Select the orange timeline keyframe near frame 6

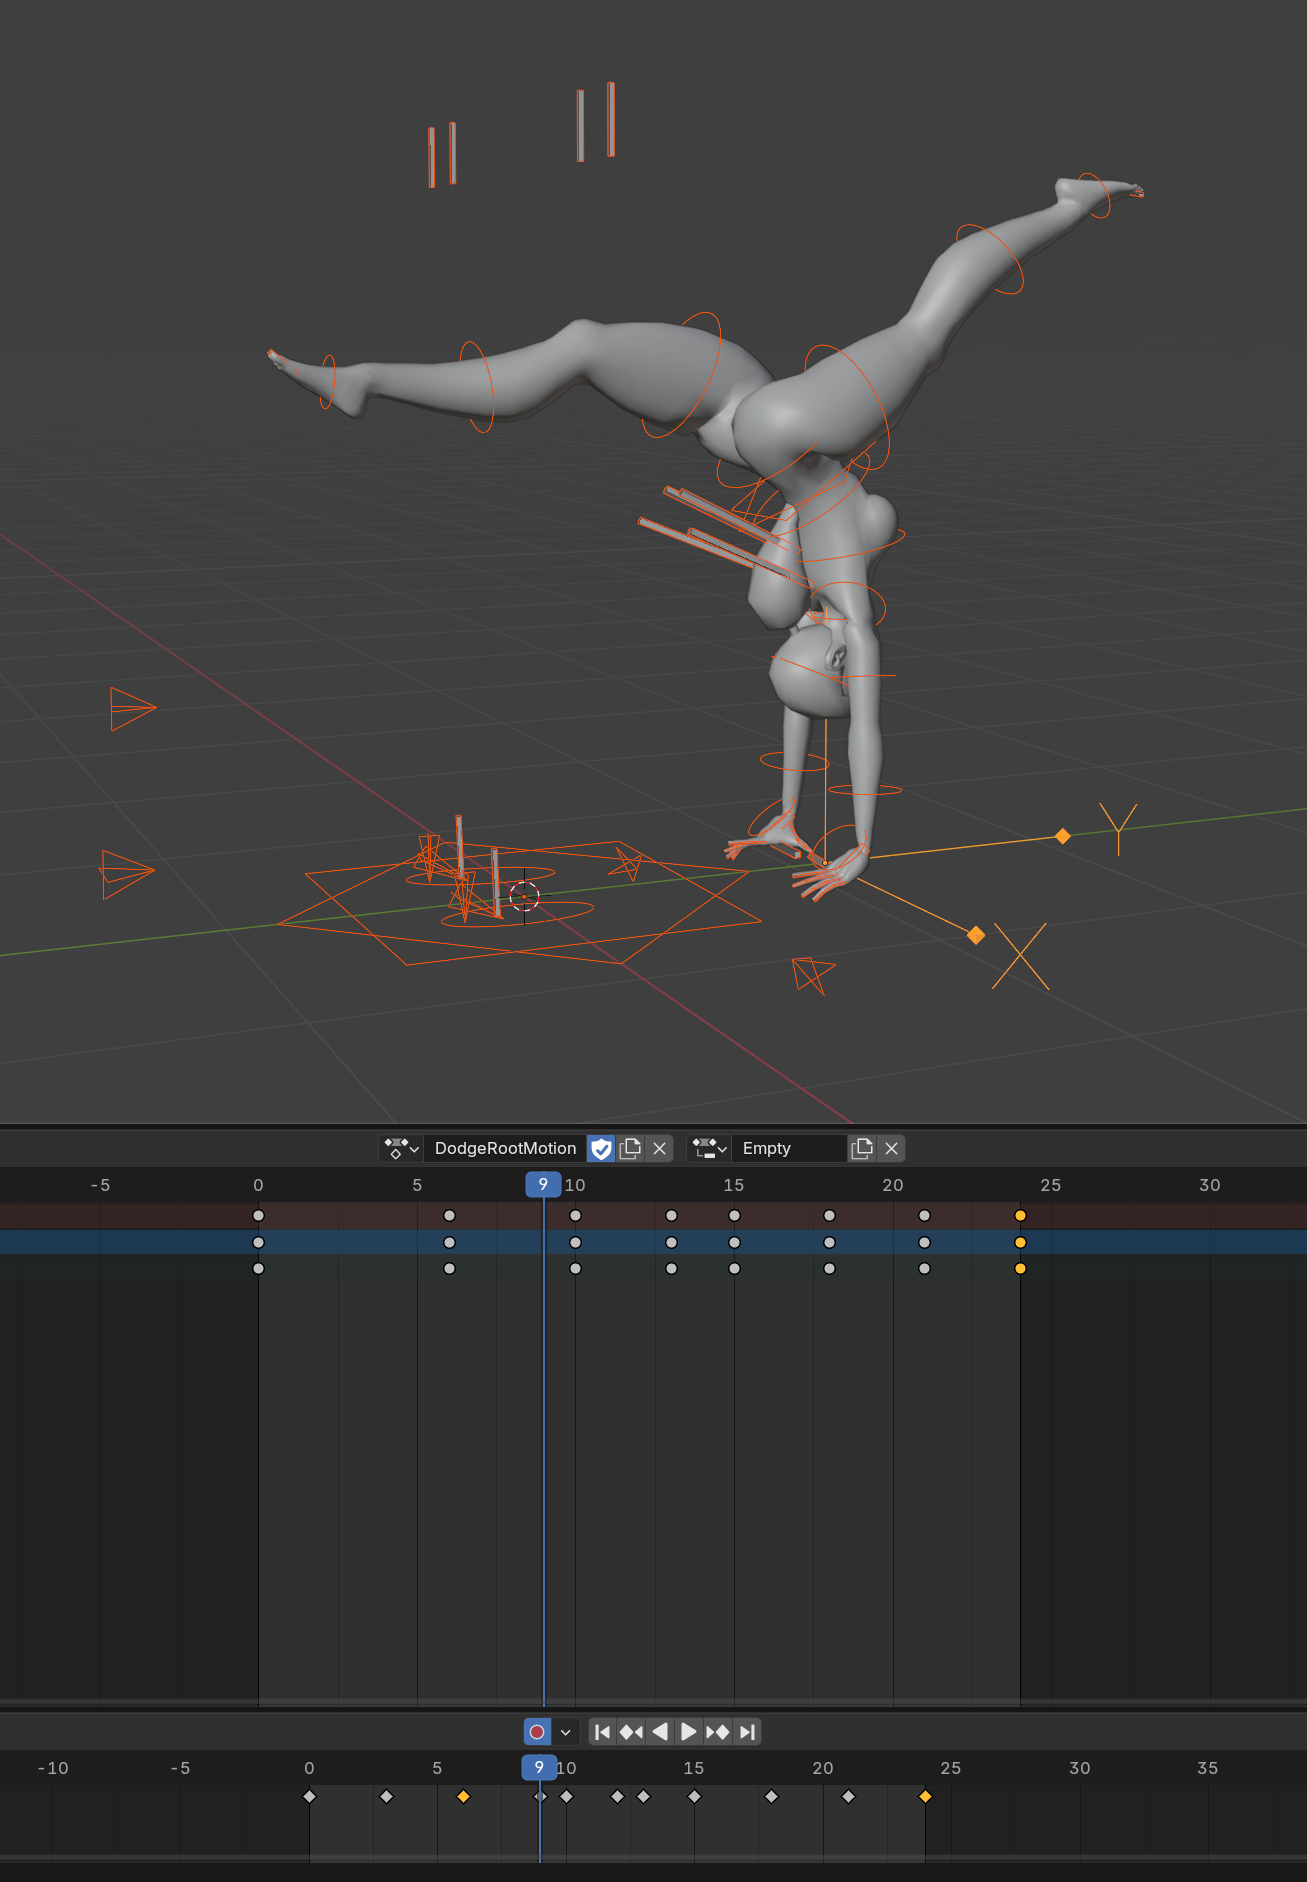click(x=463, y=1797)
